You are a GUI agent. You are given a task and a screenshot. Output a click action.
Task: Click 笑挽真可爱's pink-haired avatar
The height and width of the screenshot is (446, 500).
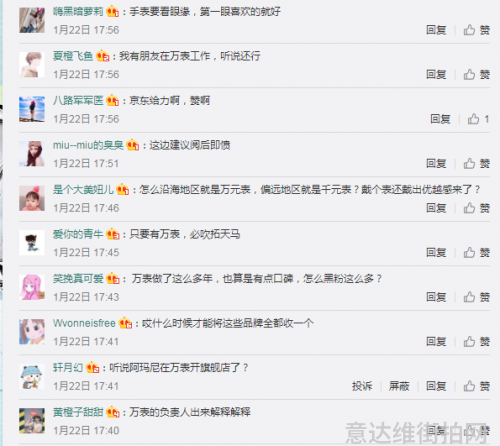32,287
